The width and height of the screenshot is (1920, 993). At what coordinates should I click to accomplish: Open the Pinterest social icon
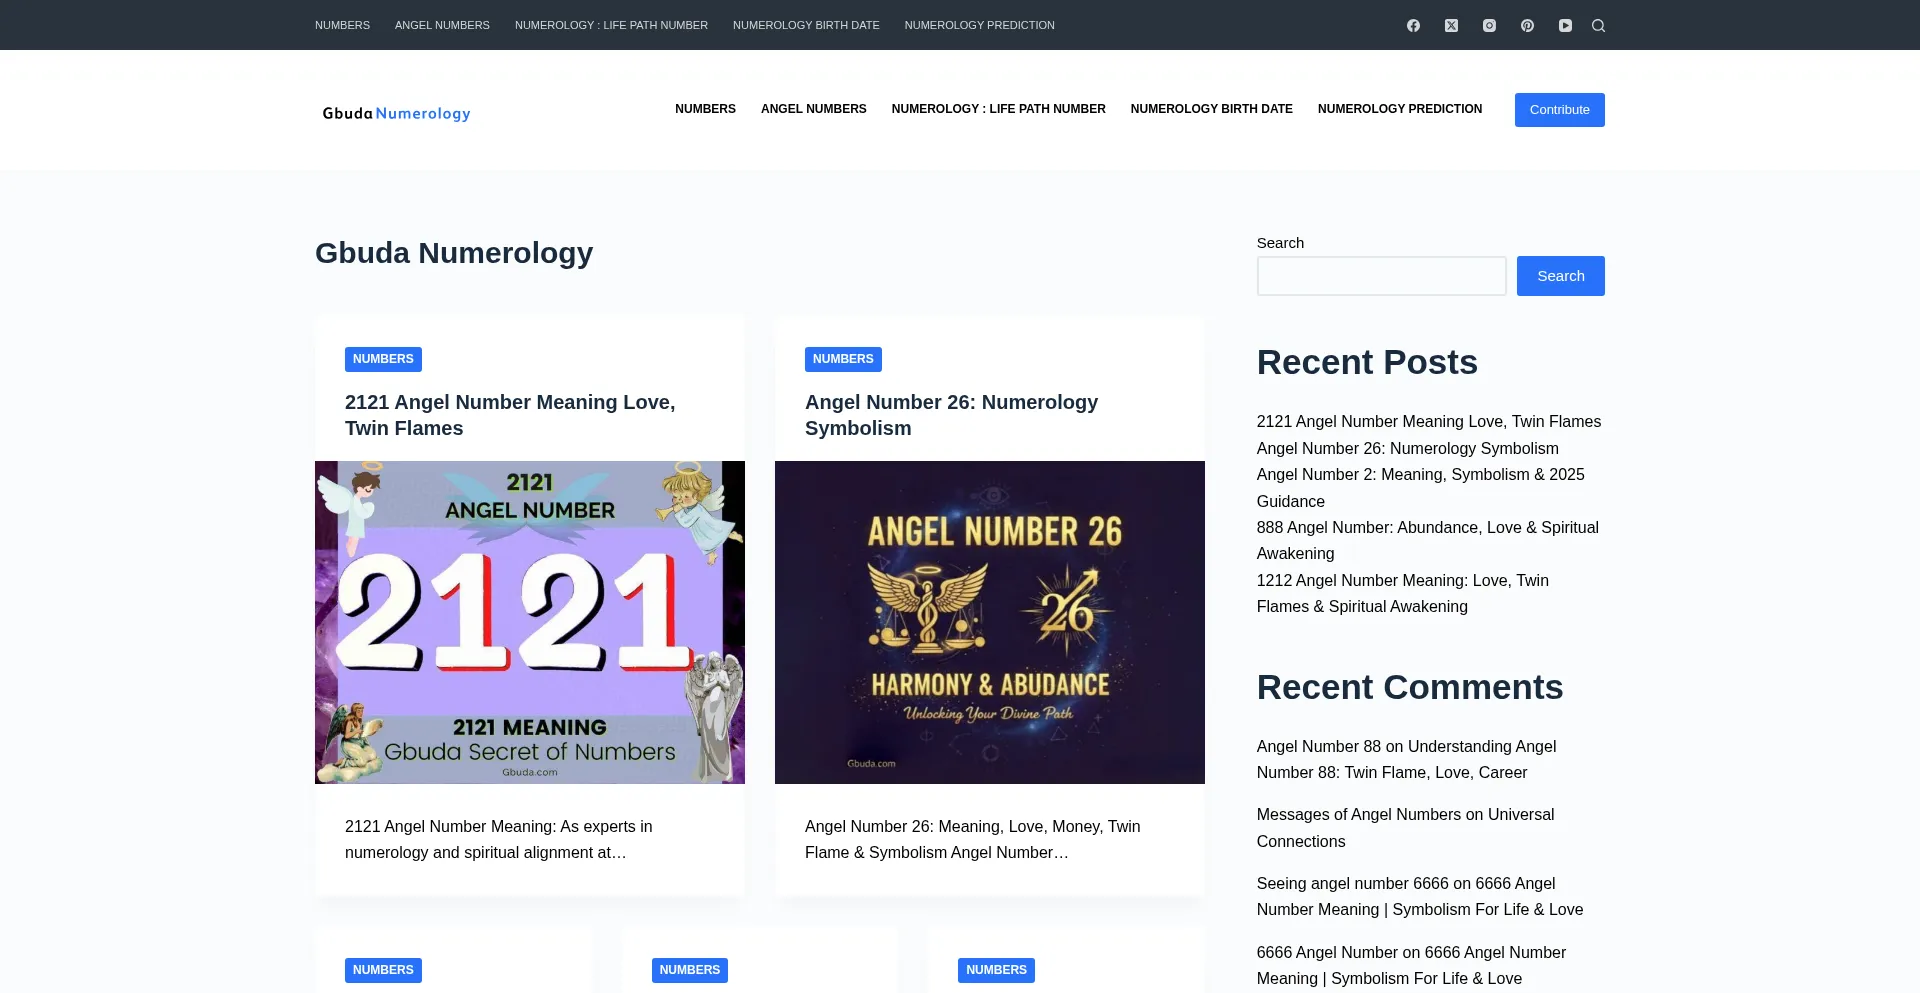[x=1527, y=25]
